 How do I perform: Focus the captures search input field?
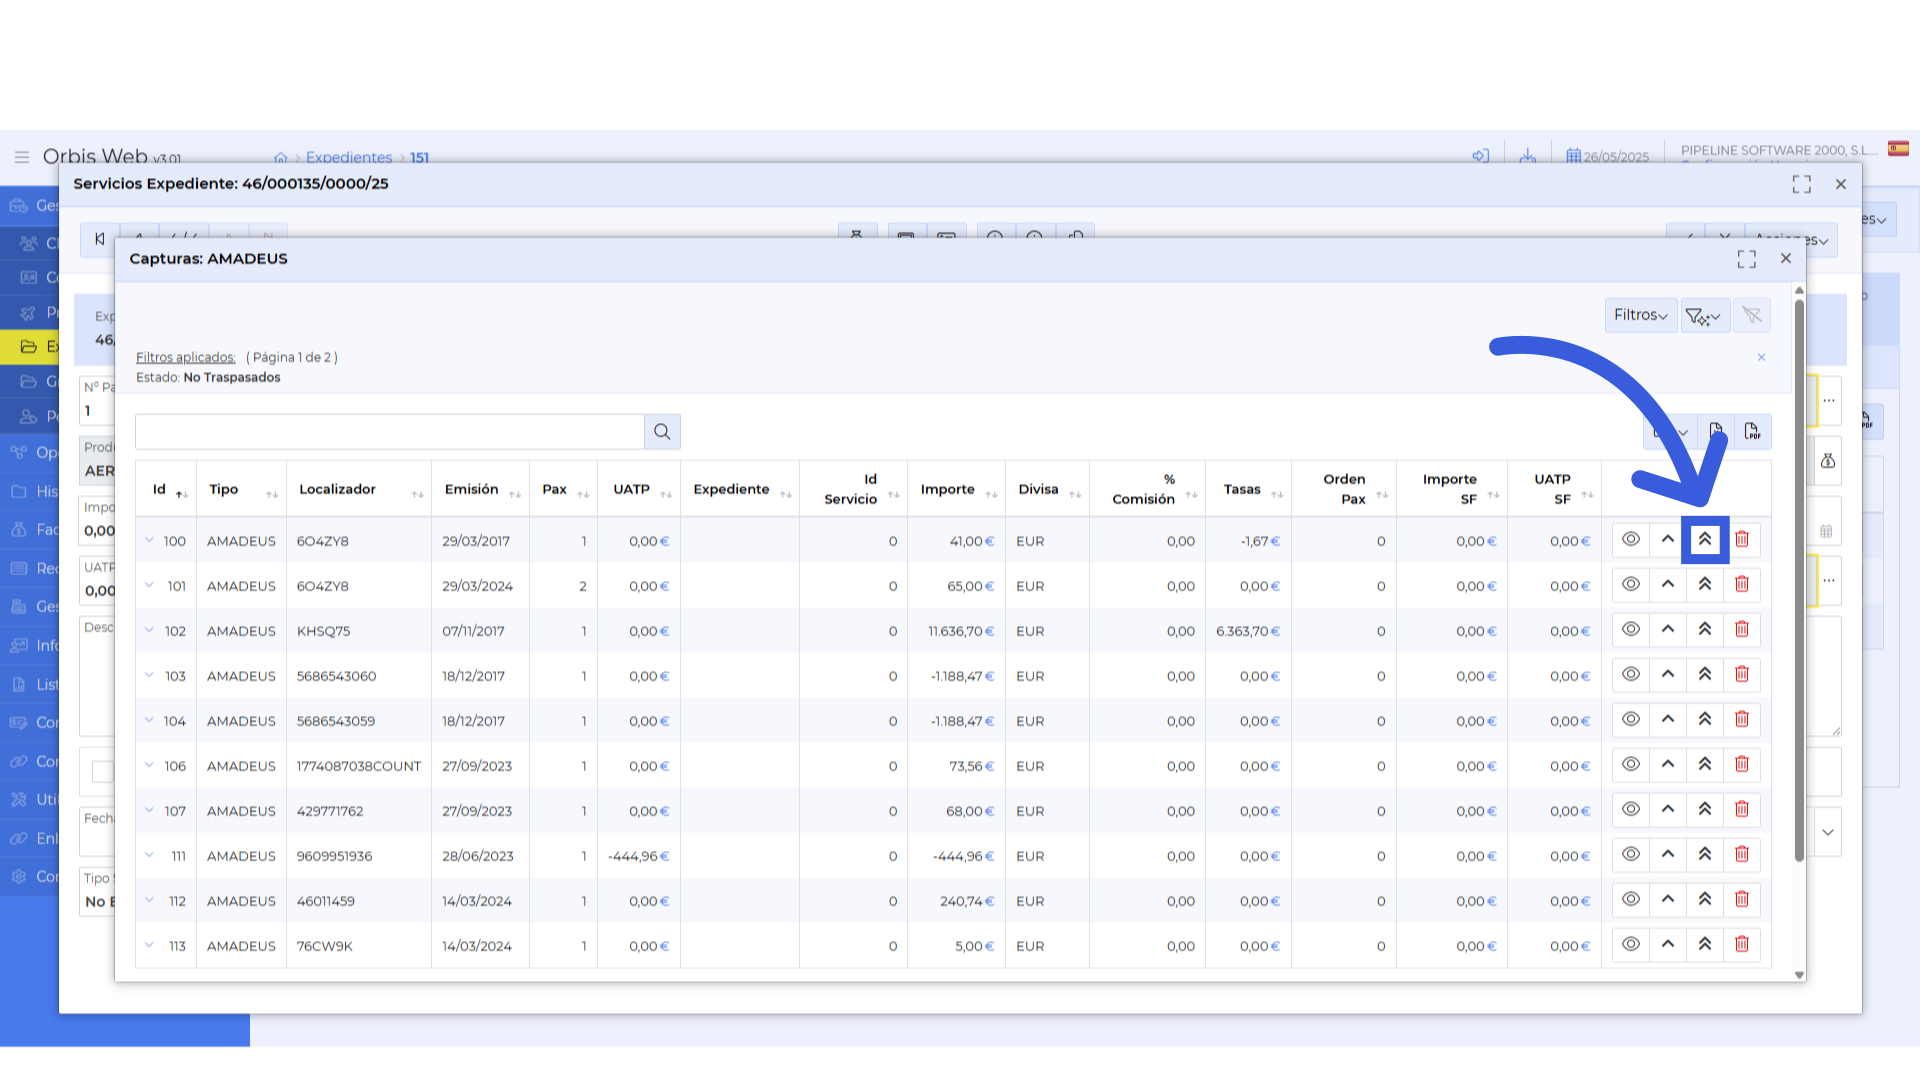point(390,432)
